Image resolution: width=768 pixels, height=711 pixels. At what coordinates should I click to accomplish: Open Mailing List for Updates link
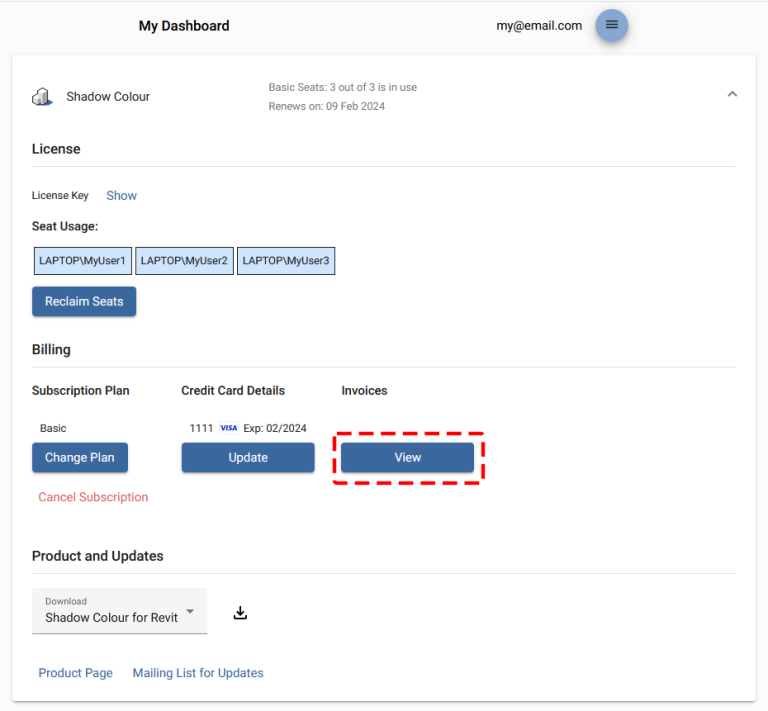tap(198, 673)
